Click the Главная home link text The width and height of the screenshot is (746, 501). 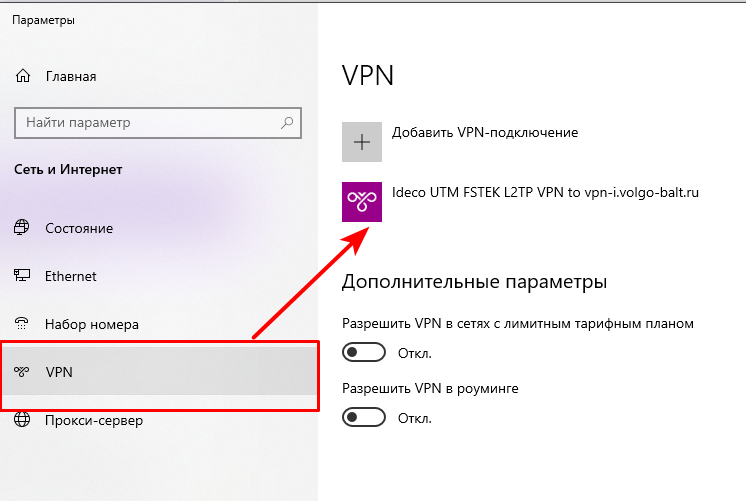pos(70,76)
